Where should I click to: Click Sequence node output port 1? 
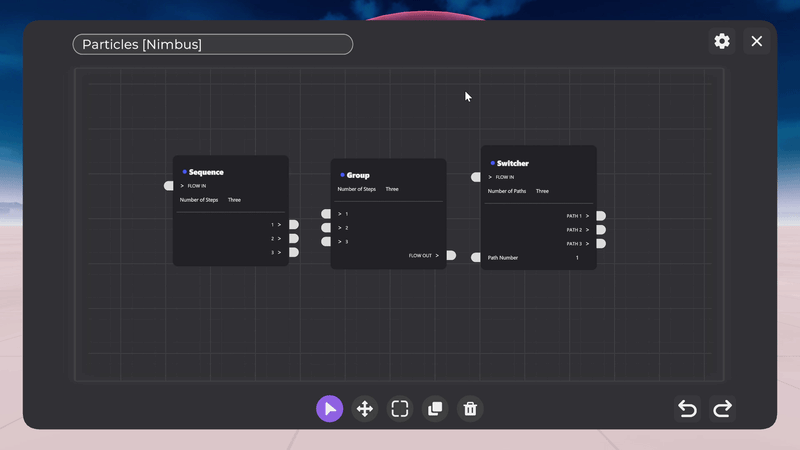pos(294,224)
